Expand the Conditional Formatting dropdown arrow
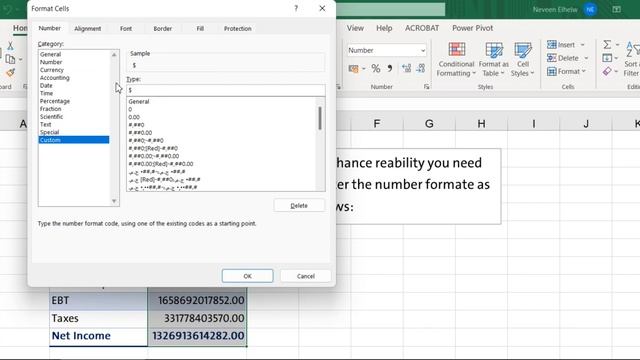 (474, 73)
